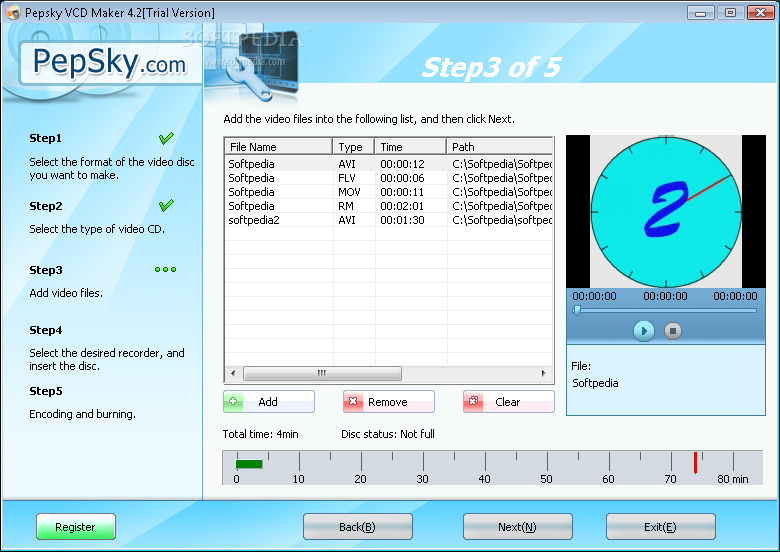The width and height of the screenshot is (780, 552).
Task: Click the Play button under video preview
Action: (x=644, y=331)
